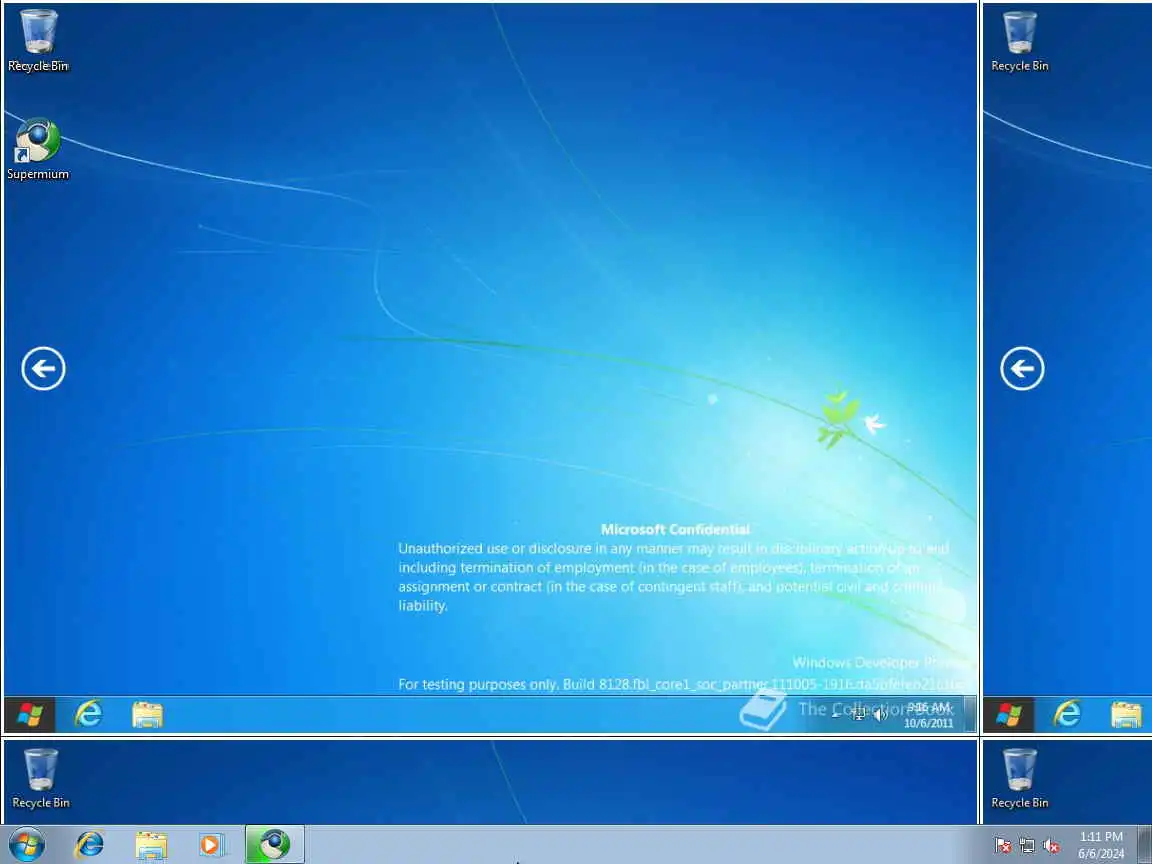
Task: Click the Windows flag Start button in the right tile
Action: click(x=1009, y=714)
